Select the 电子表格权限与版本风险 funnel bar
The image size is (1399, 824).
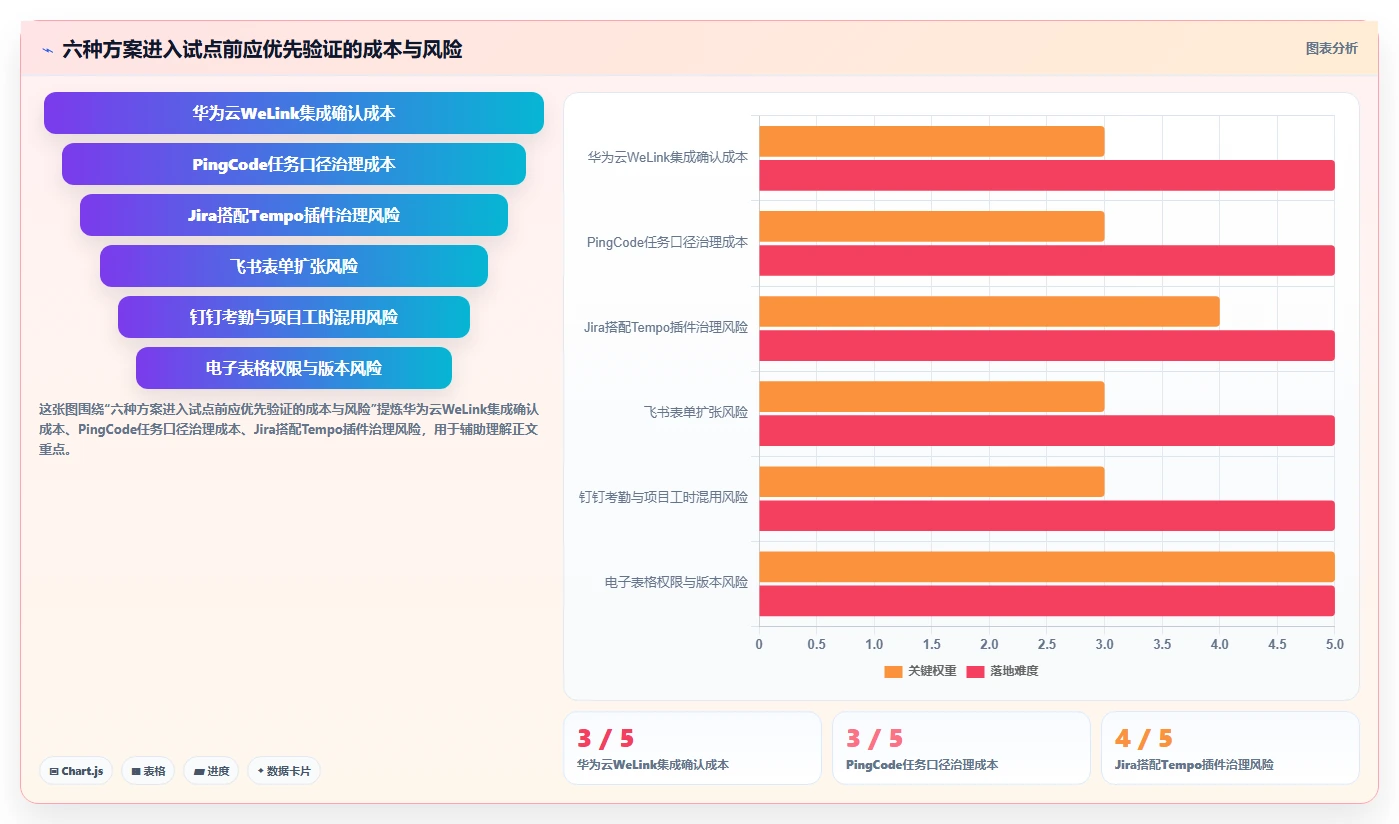(294, 368)
